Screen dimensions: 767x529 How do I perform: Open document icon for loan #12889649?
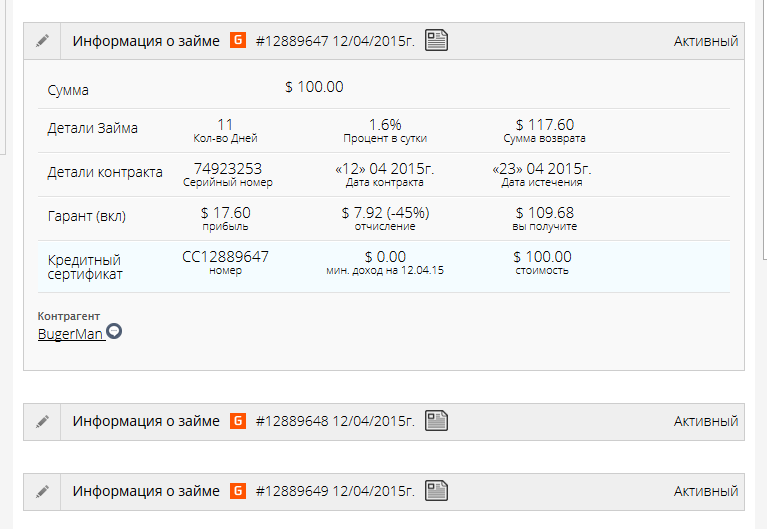(x=436, y=491)
